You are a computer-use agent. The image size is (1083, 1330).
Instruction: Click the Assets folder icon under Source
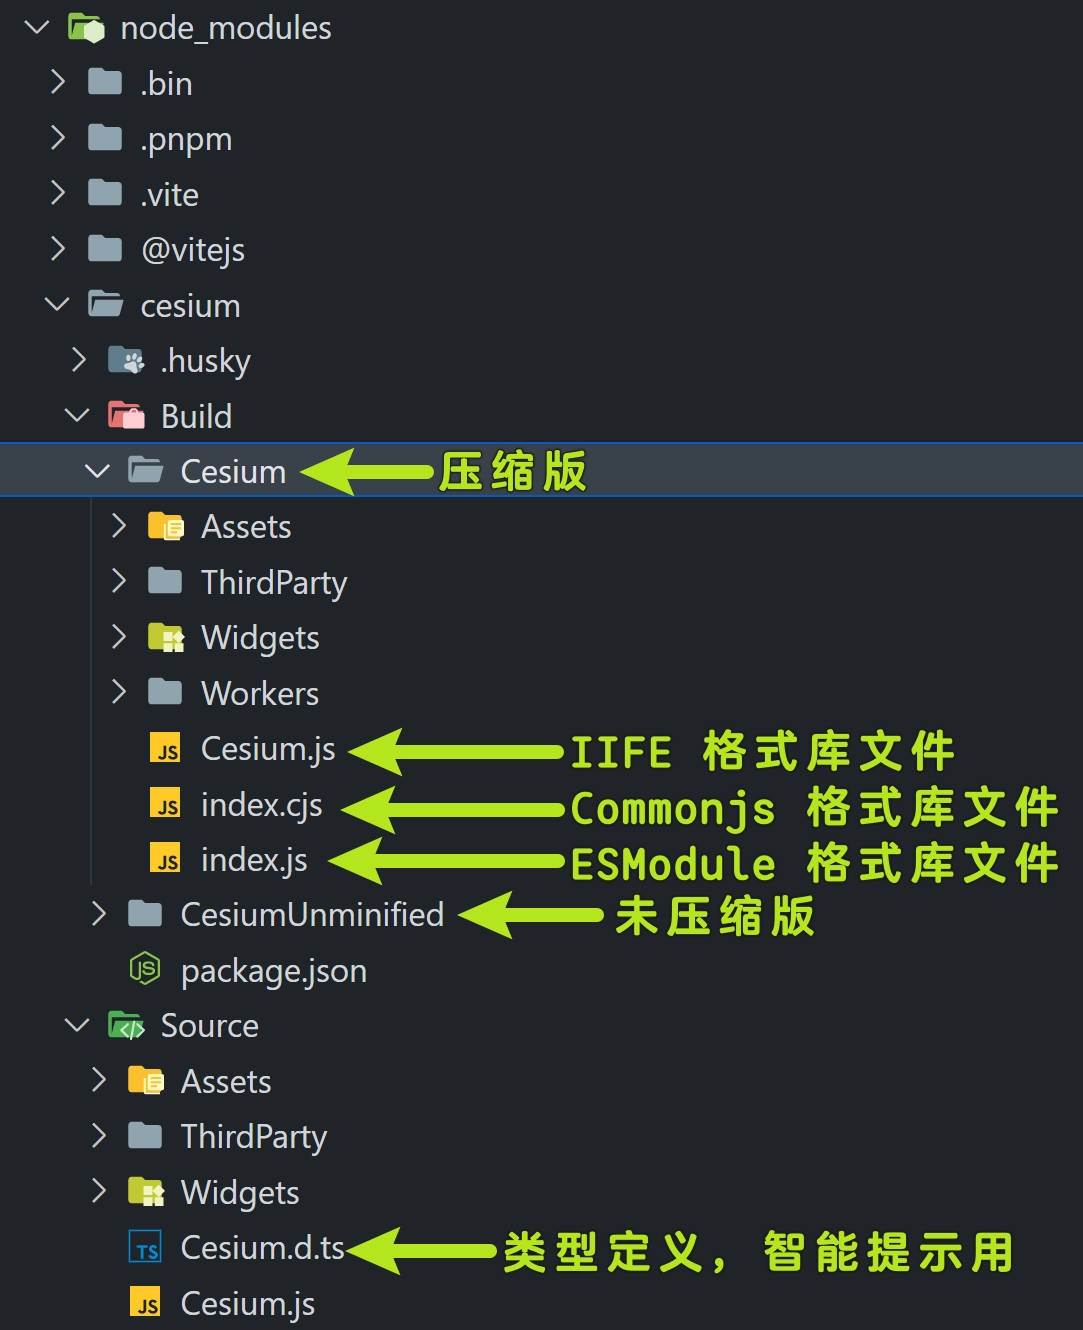pos(145,1081)
